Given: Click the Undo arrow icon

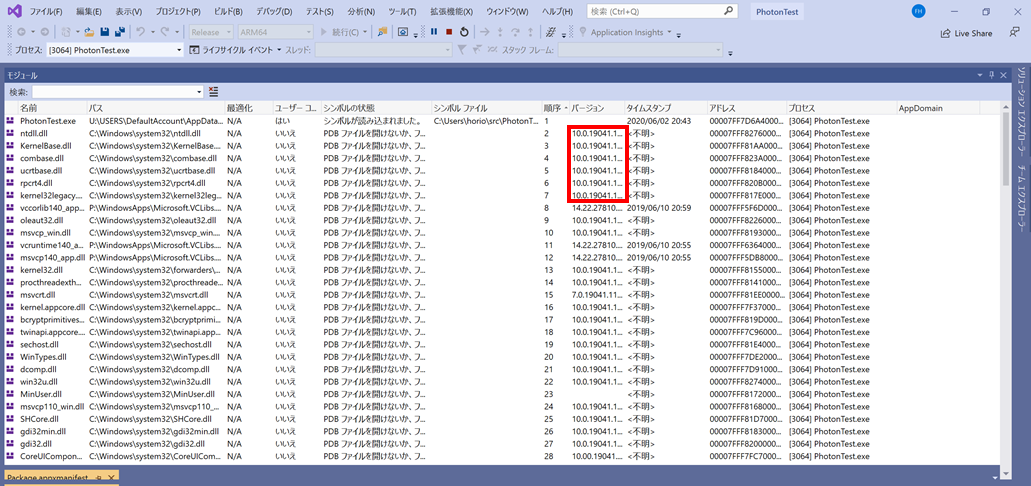Looking at the screenshot, I should point(140,32).
